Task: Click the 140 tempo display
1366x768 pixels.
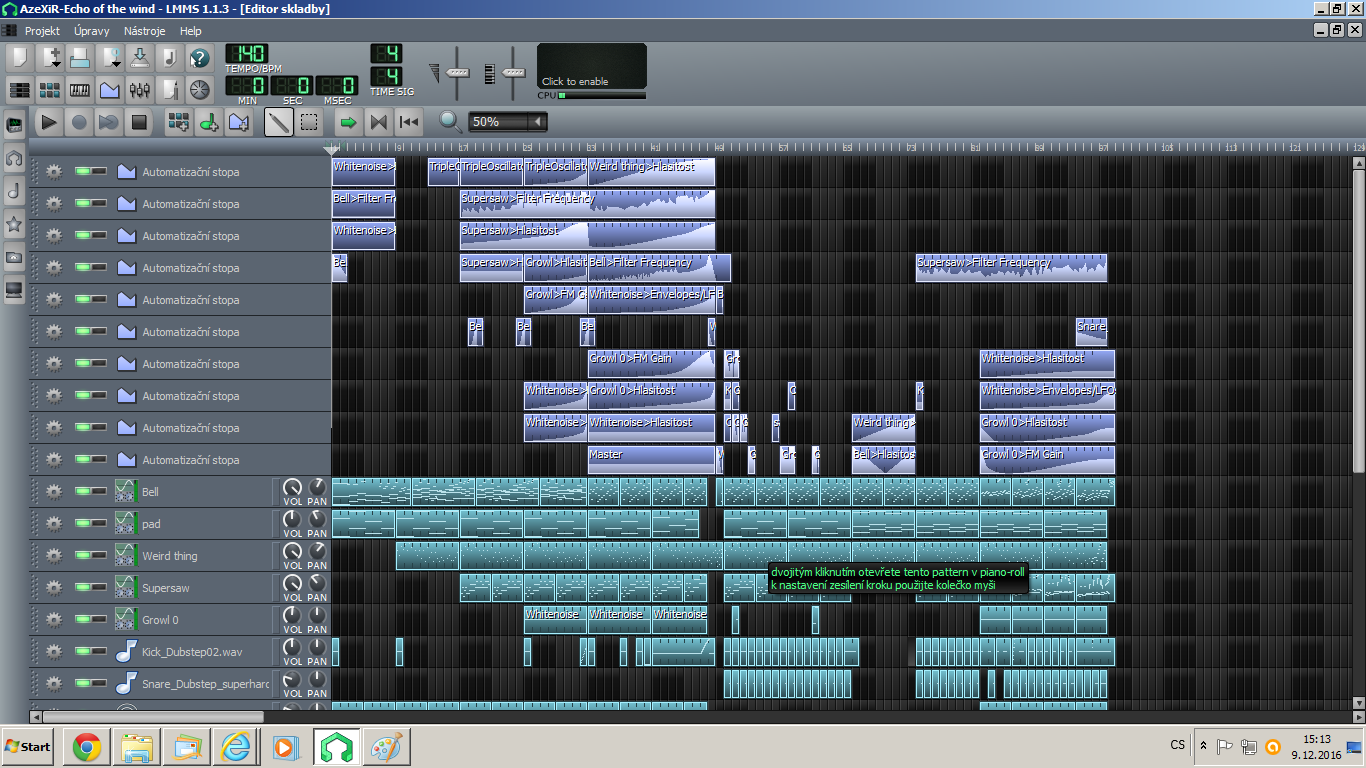Action: pos(246,53)
